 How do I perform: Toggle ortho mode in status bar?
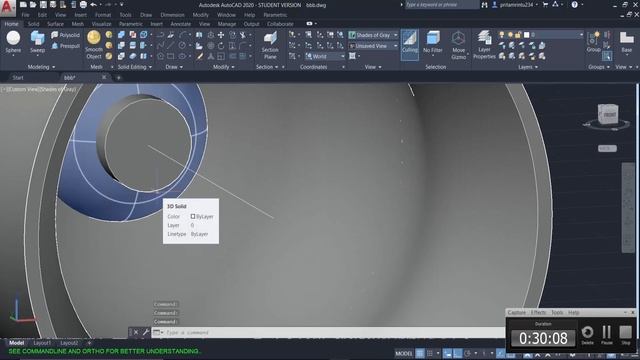[458, 353]
